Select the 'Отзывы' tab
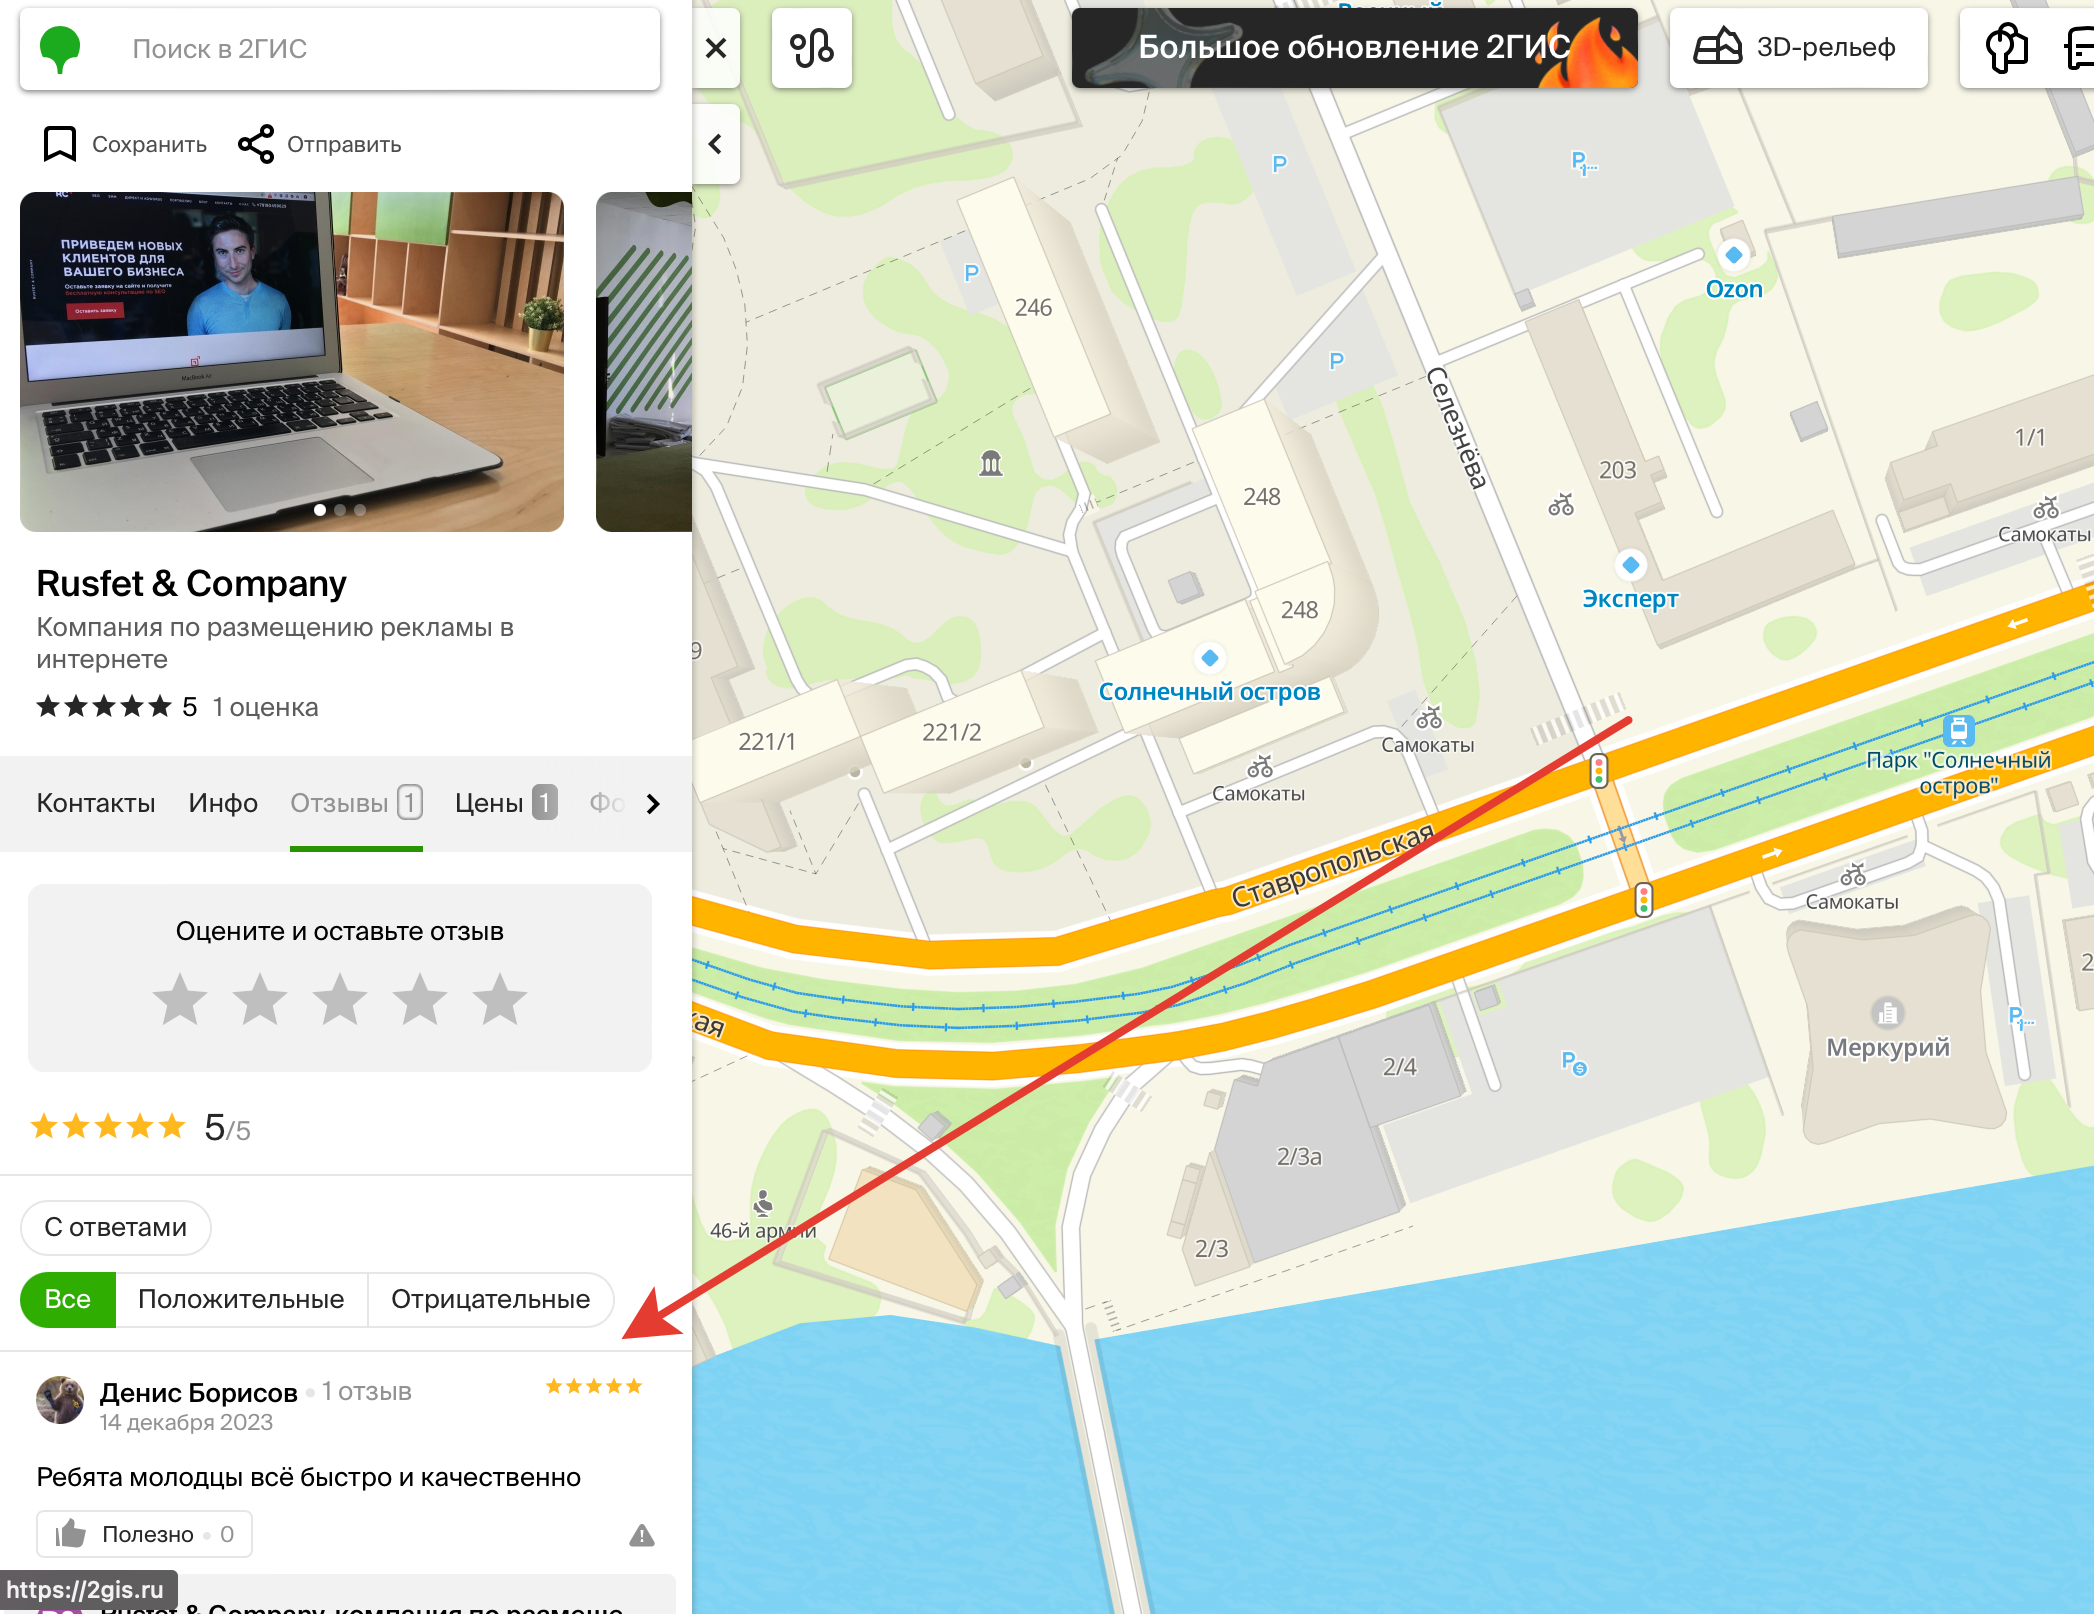Image resolution: width=2094 pixels, height=1614 pixels. (356, 803)
